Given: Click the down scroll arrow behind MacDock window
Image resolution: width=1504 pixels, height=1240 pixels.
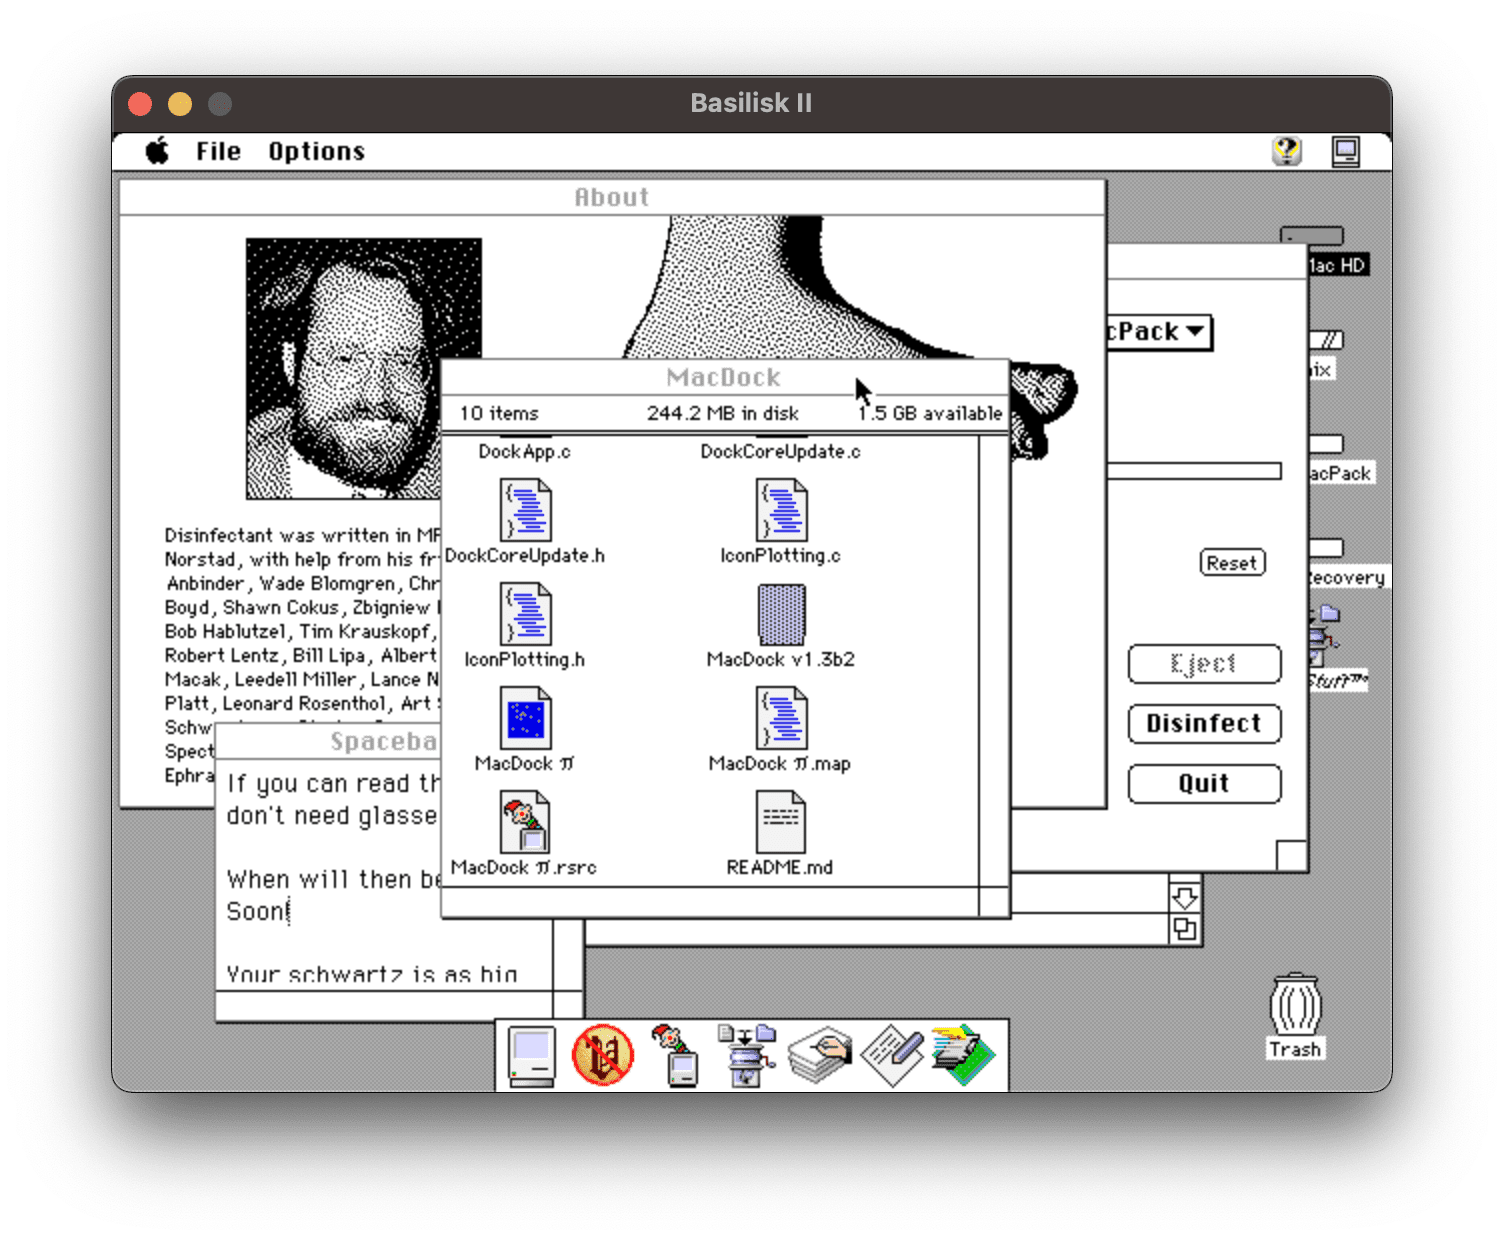Looking at the screenshot, I should coord(1185,897).
